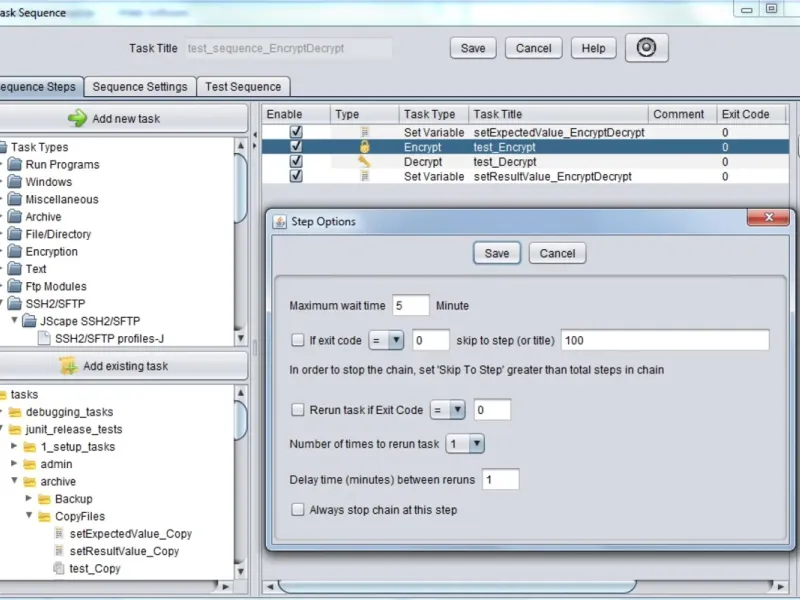Click the Add existing task icon
Viewport: 800px width, 600px height.
68,366
